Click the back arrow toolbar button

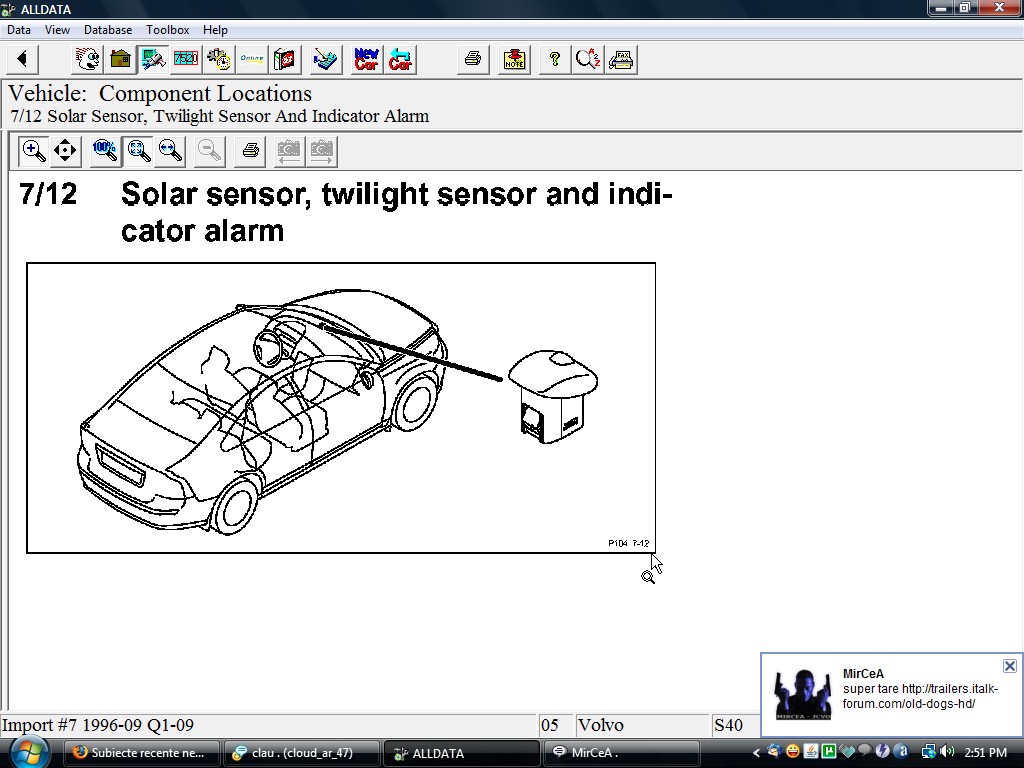tap(22, 60)
